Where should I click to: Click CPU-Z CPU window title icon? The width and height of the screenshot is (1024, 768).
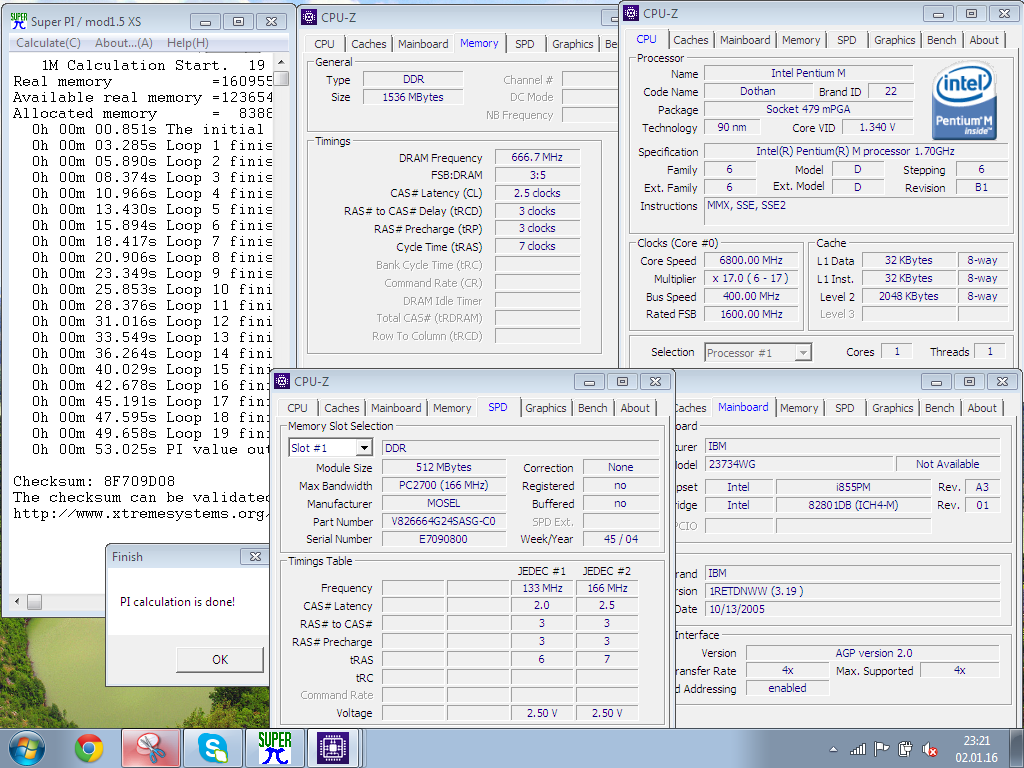point(631,13)
